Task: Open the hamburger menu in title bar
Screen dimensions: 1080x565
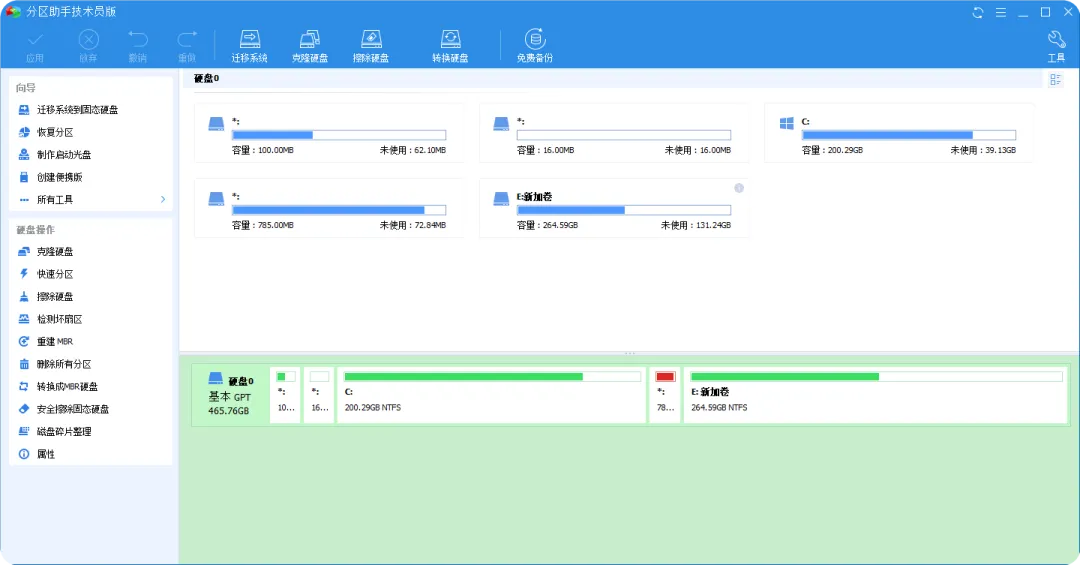Action: 1001,12
